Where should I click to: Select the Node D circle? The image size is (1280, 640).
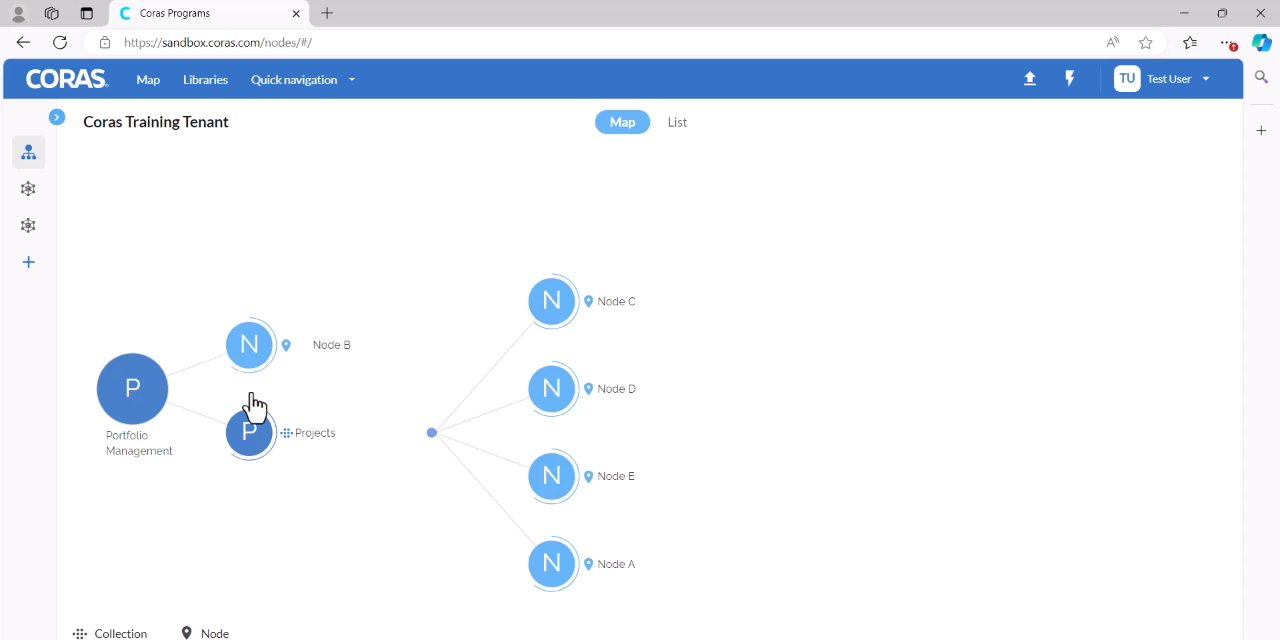click(x=552, y=388)
